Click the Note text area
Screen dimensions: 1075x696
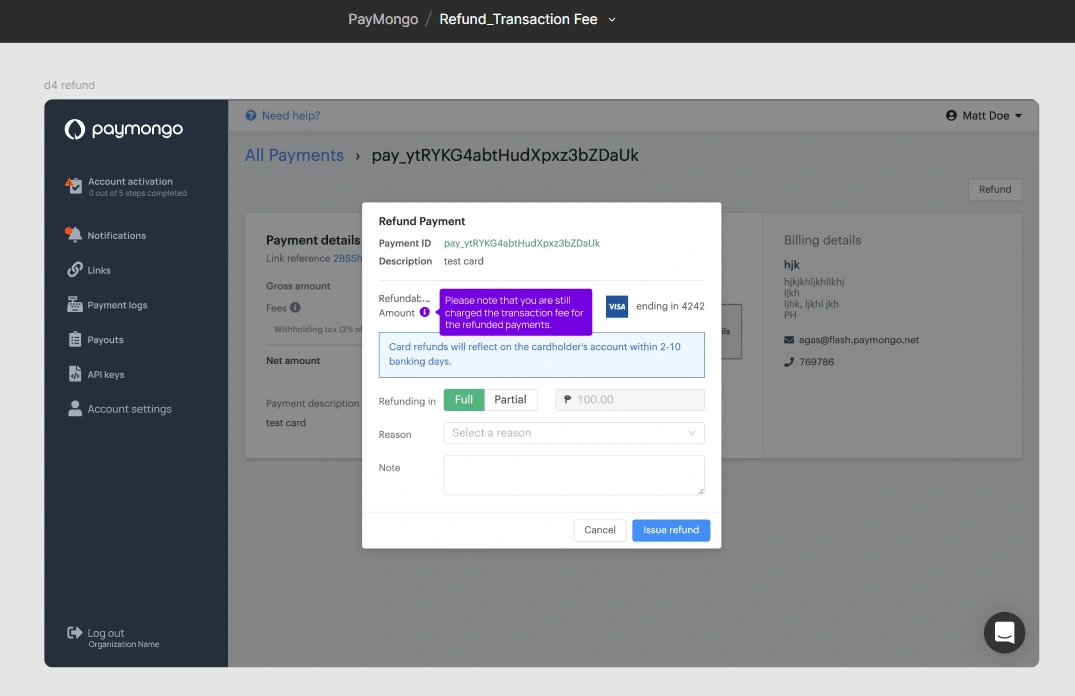tap(574, 475)
